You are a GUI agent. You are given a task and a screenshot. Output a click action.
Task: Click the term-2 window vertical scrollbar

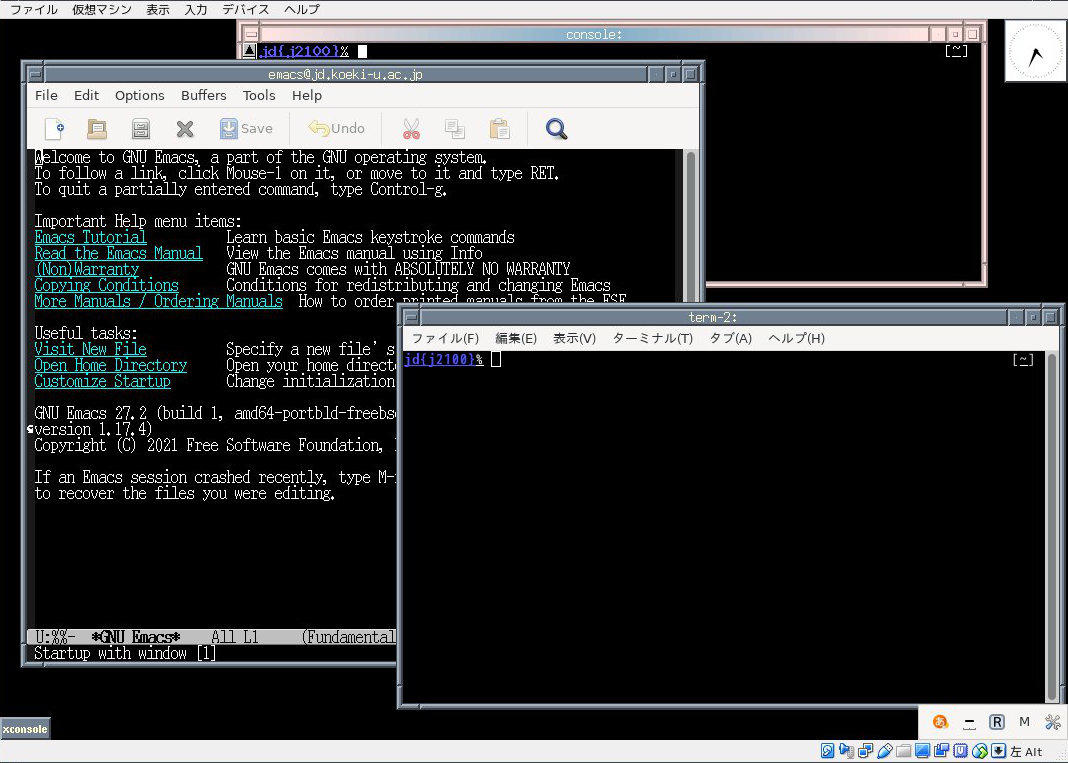1050,520
